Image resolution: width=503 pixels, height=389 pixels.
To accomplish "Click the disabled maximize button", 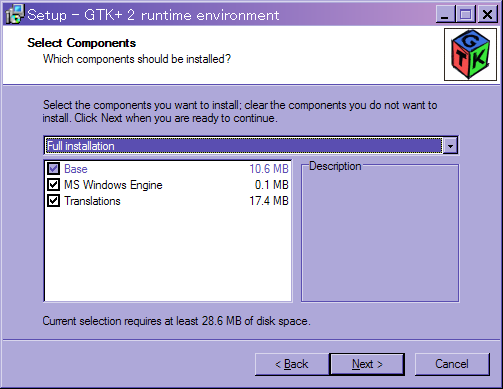I will pyautogui.click(x=466, y=14).
